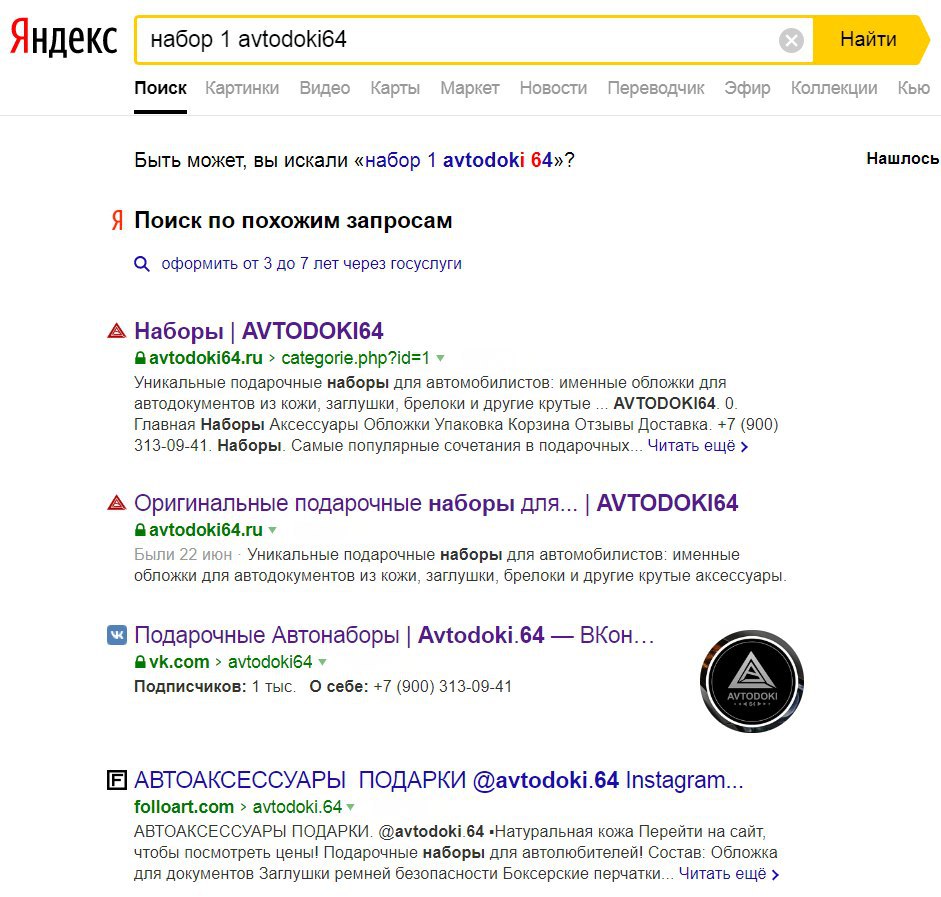Open the Карты tab
Screen dimensions: 941x897
(395, 88)
